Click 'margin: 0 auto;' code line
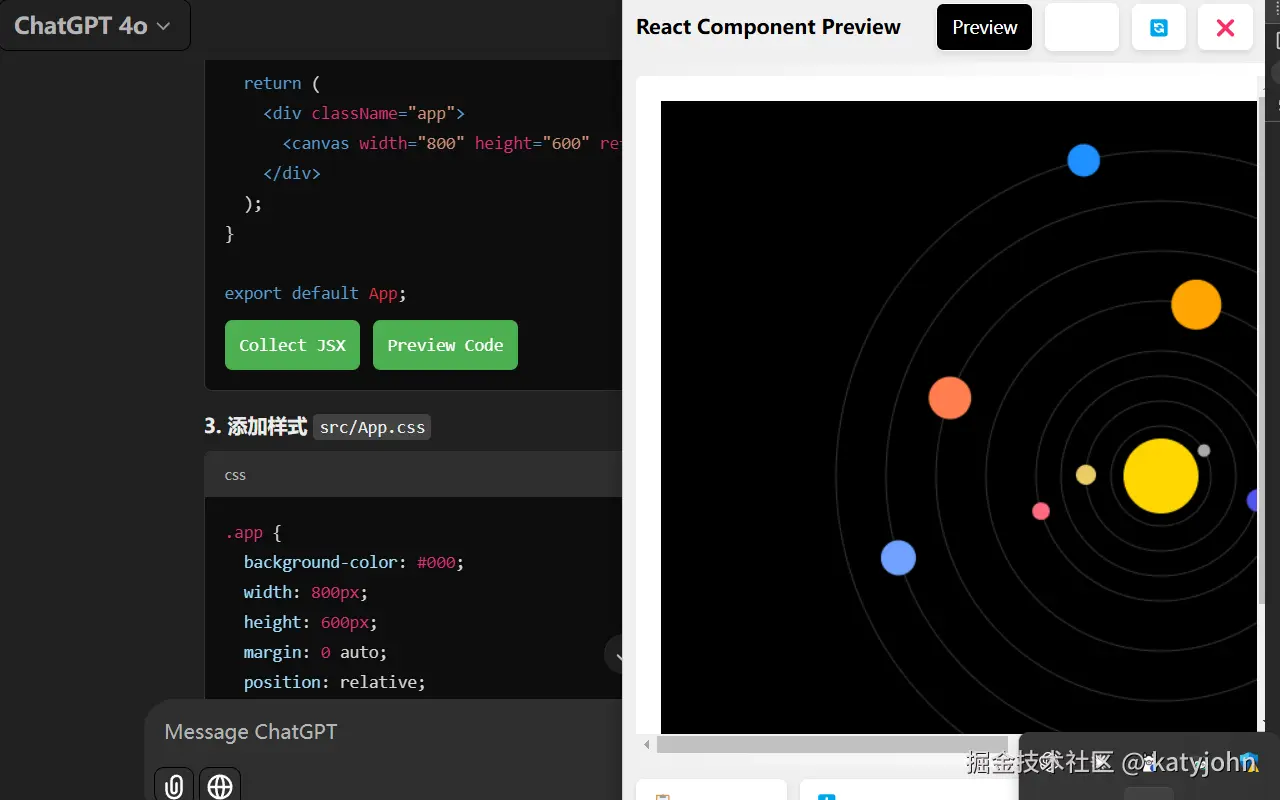 pos(315,652)
